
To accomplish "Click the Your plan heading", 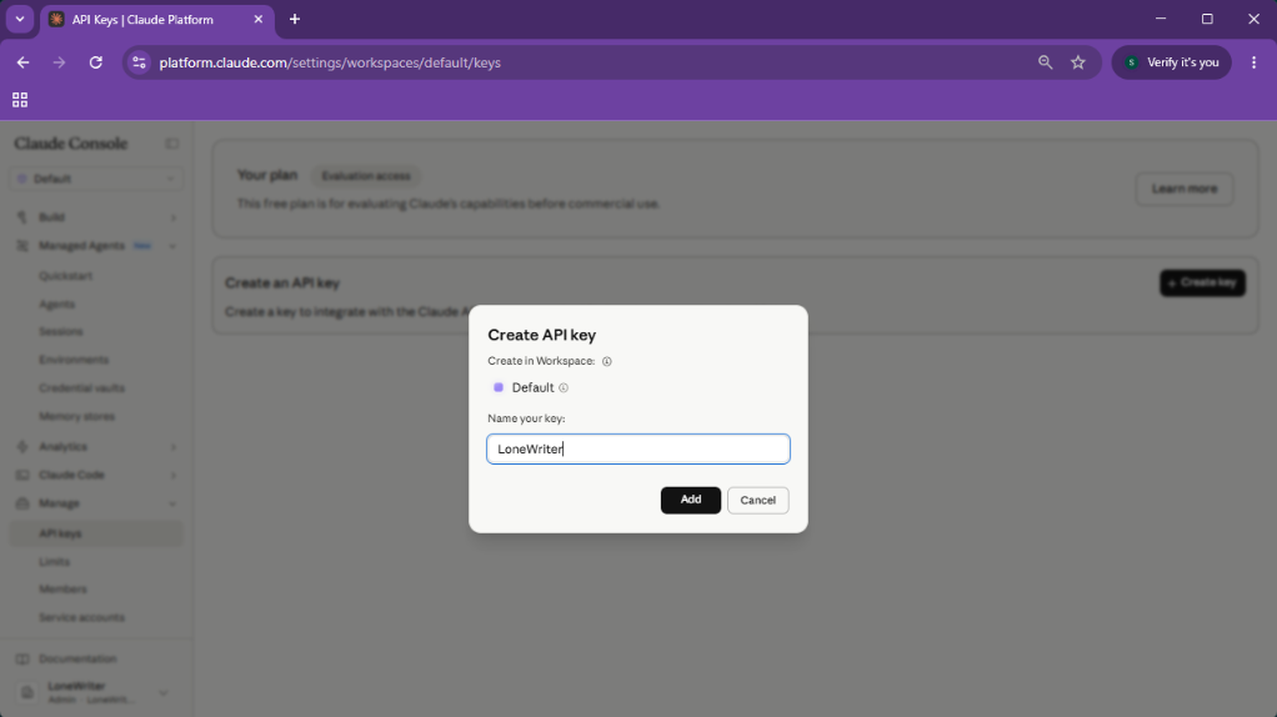I will 267,175.
